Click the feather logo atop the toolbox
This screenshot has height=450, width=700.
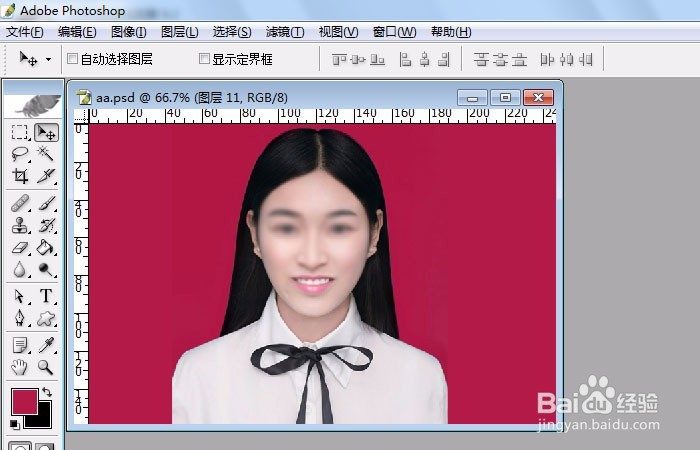[x=33, y=105]
